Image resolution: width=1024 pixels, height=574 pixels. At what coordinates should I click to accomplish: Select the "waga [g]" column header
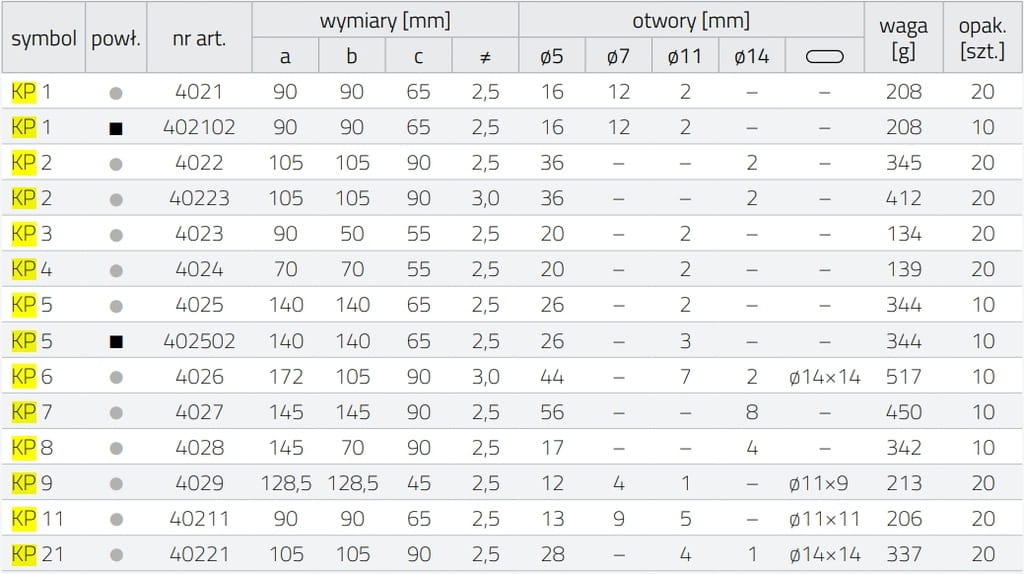[903, 38]
